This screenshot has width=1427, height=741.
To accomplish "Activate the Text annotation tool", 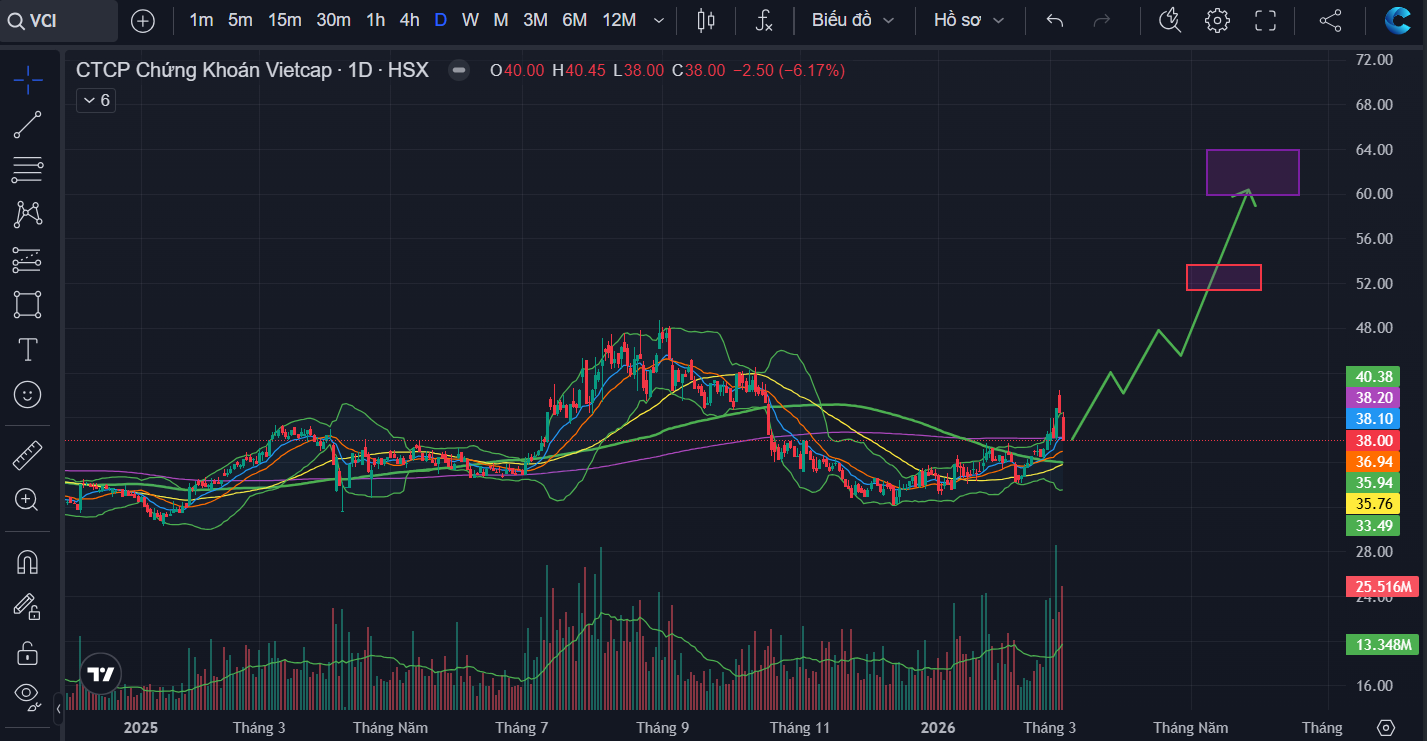I will pos(28,349).
